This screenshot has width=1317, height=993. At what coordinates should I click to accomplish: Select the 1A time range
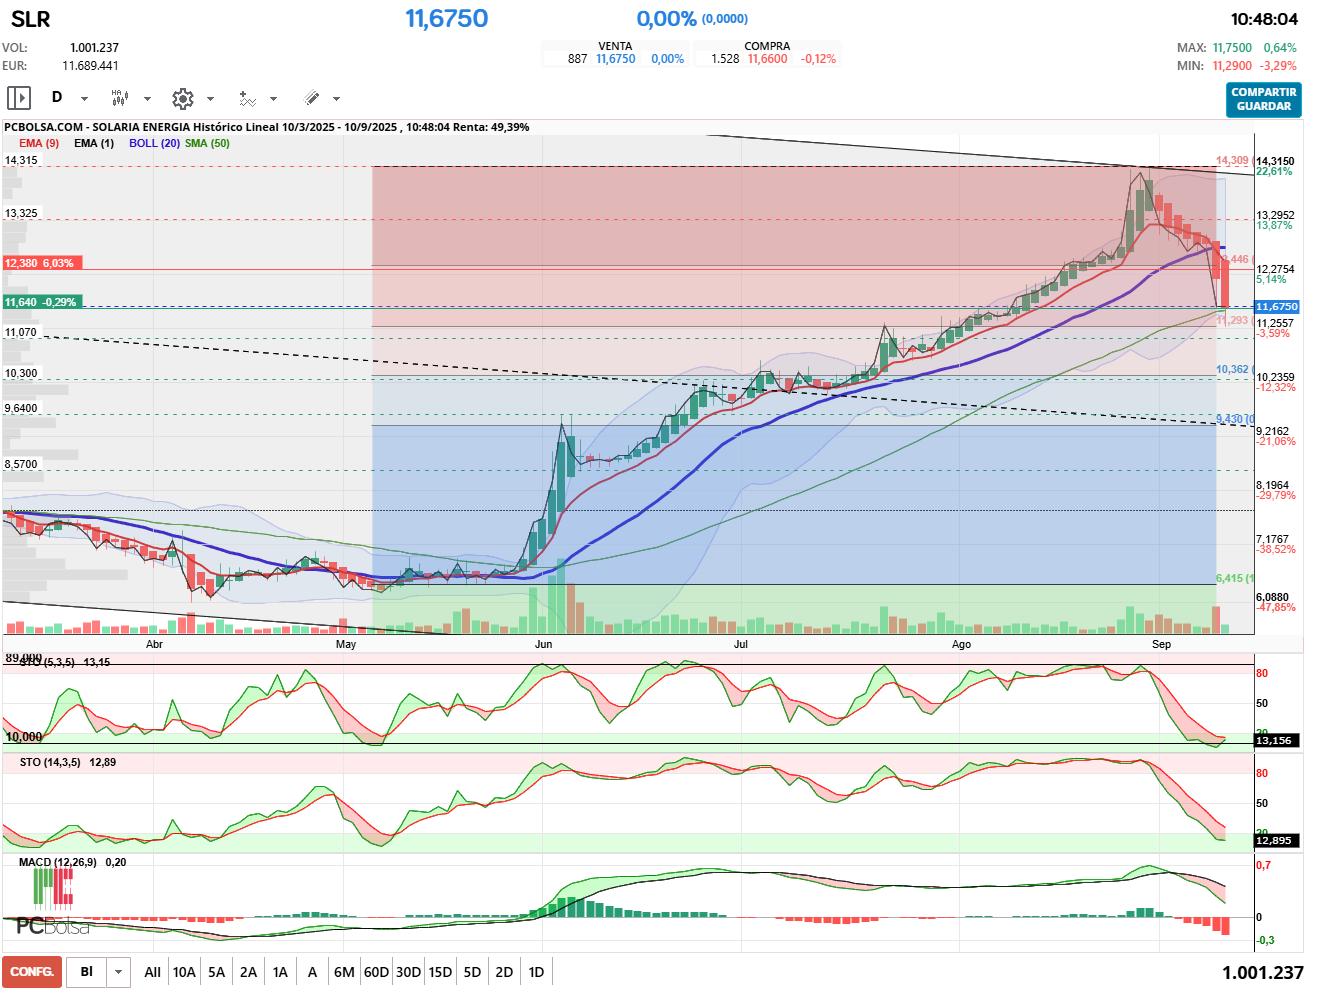(x=280, y=972)
